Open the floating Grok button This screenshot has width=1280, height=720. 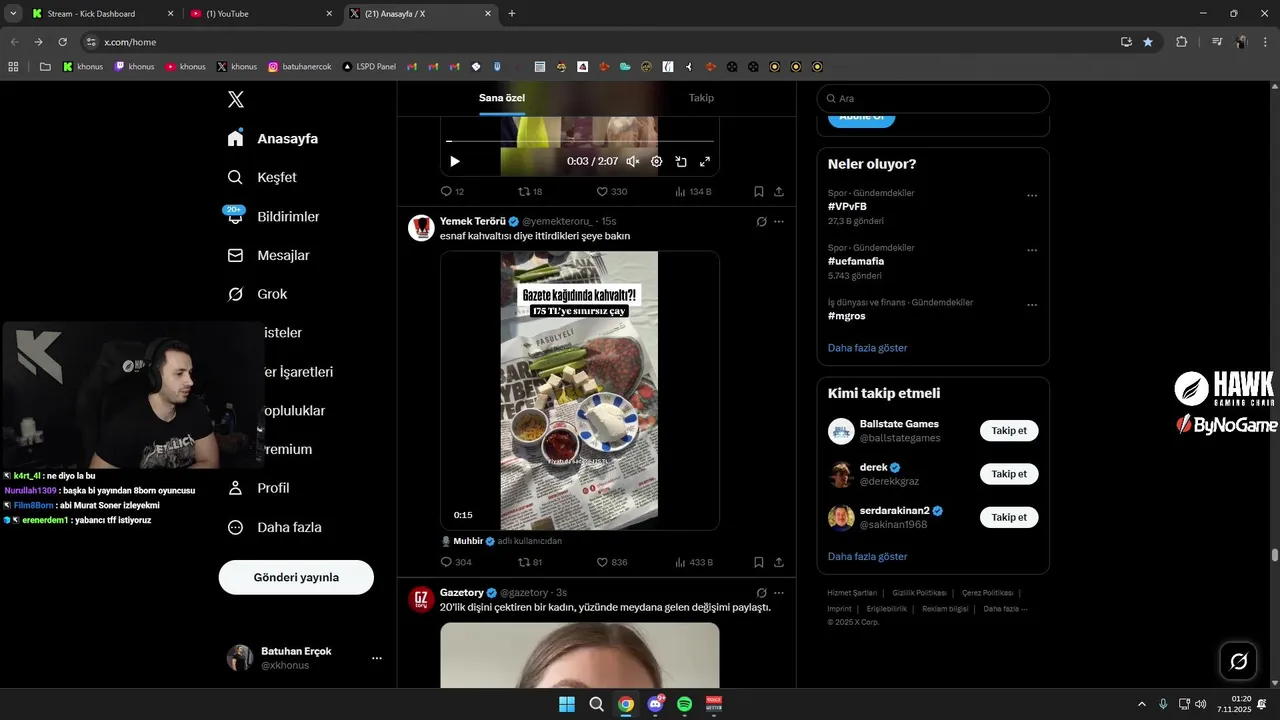(1238, 661)
